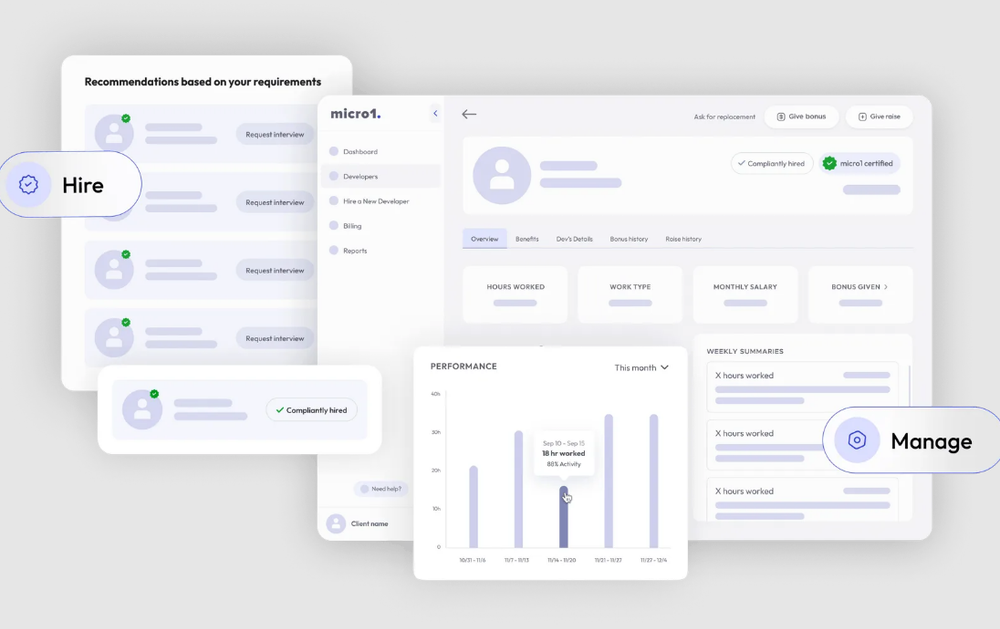Click the Weekly Summaries scrollbar
The height and width of the screenshot is (629, 1000).
click(x=909, y=389)
